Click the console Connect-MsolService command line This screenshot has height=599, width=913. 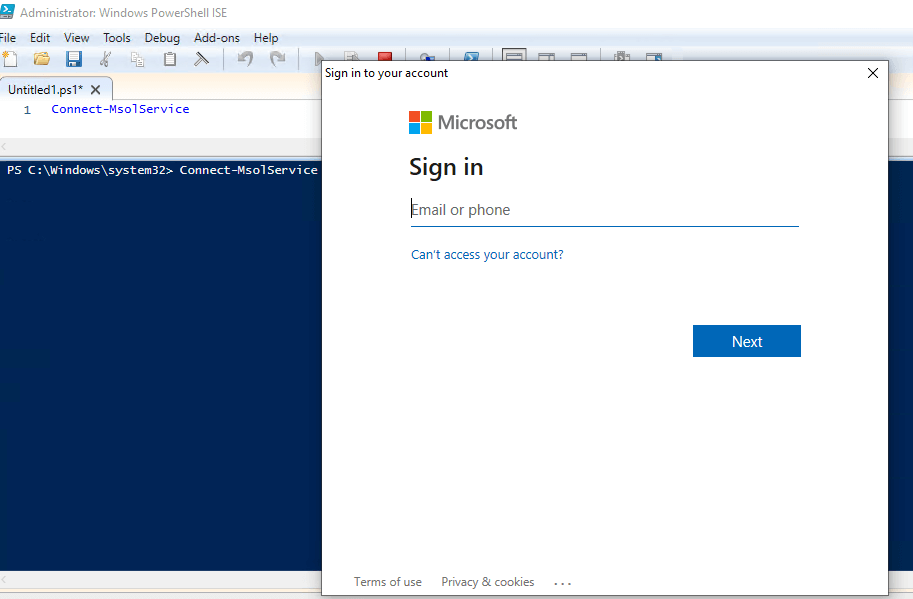tap(249, 170)
